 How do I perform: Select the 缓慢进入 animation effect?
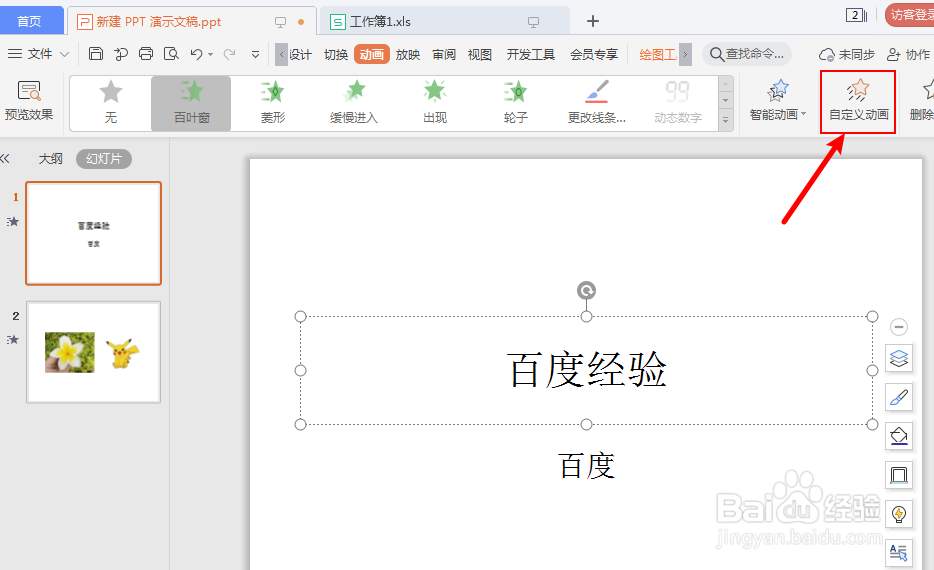tap(354, 102)
